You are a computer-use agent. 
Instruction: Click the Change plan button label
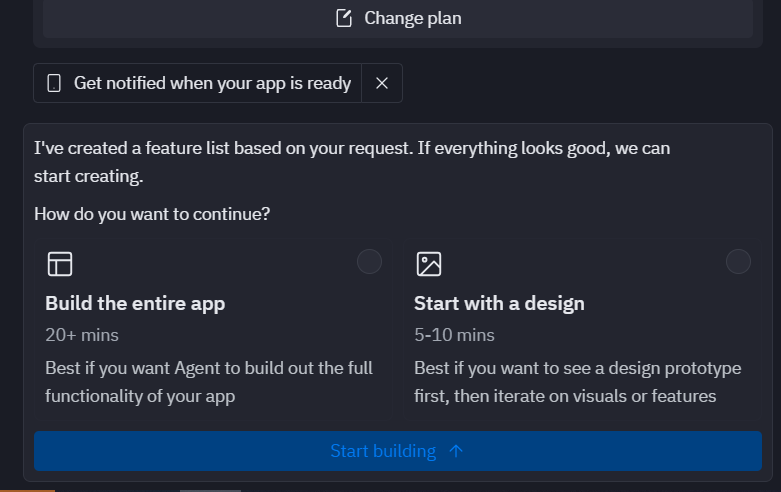click(x=412, y=18)
